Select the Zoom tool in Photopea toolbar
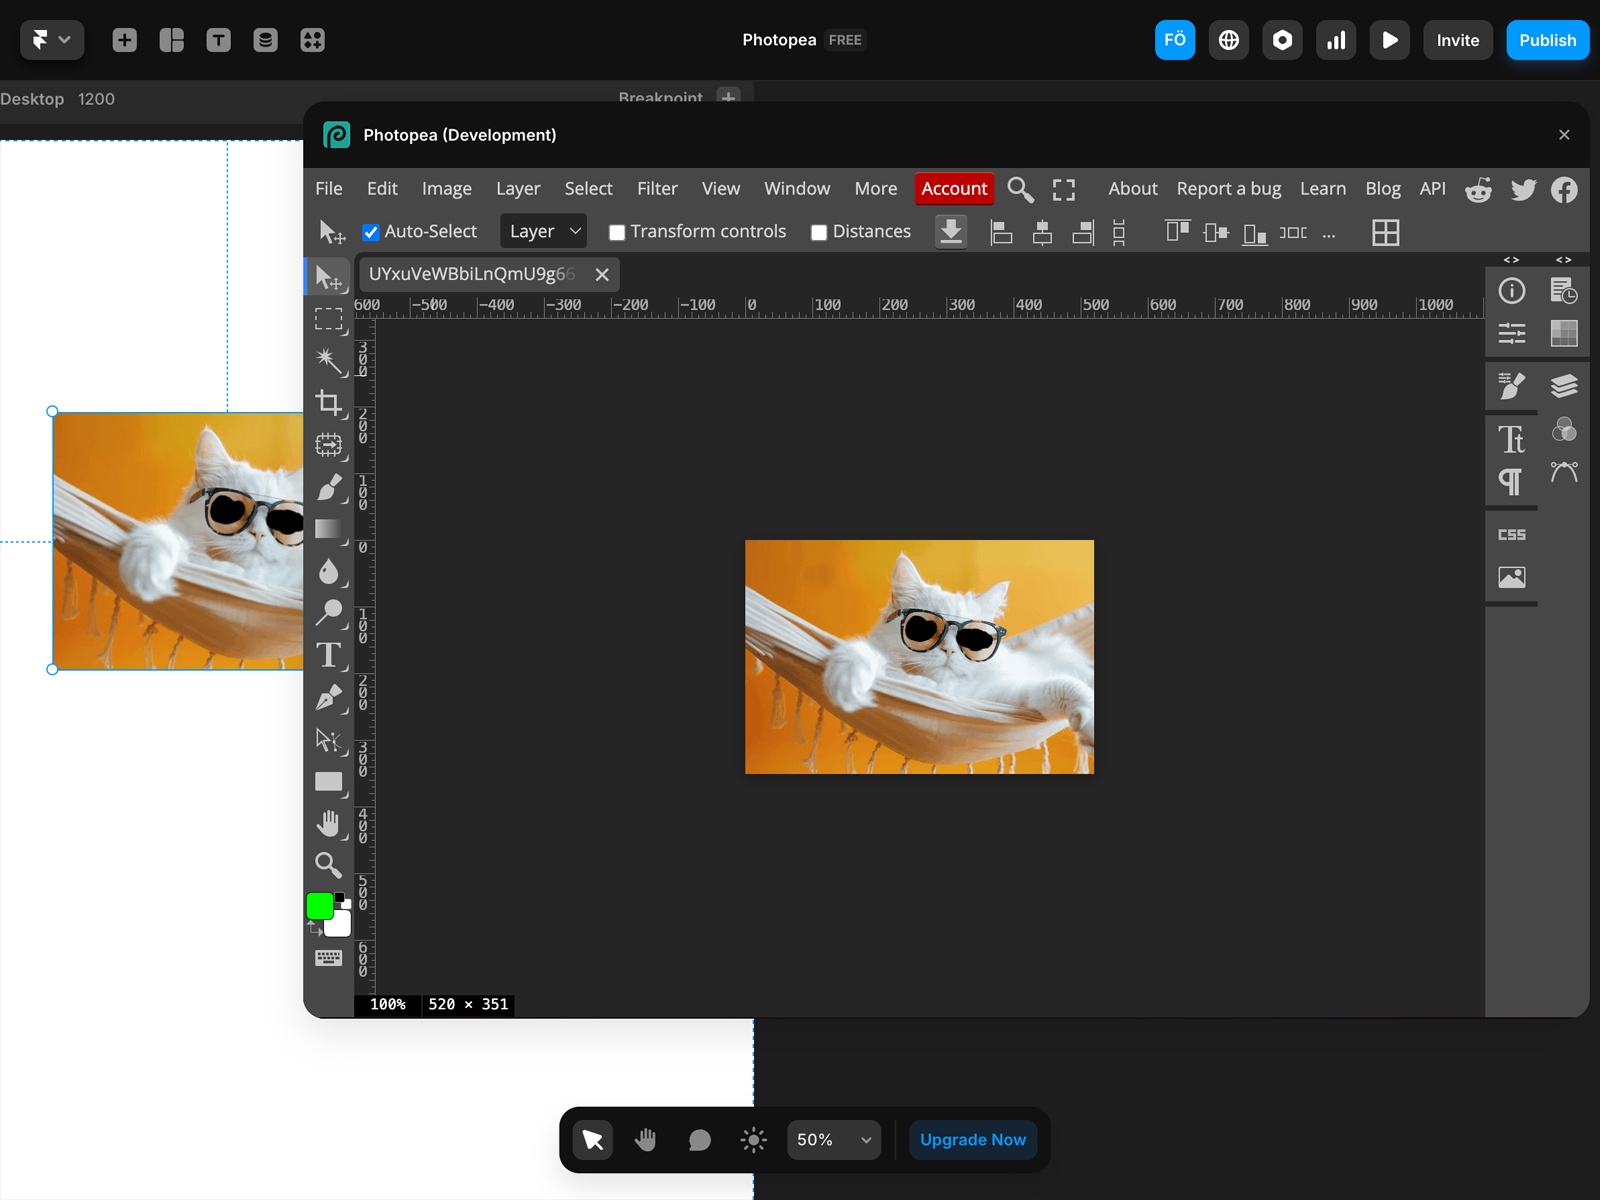 coord(329,865)
